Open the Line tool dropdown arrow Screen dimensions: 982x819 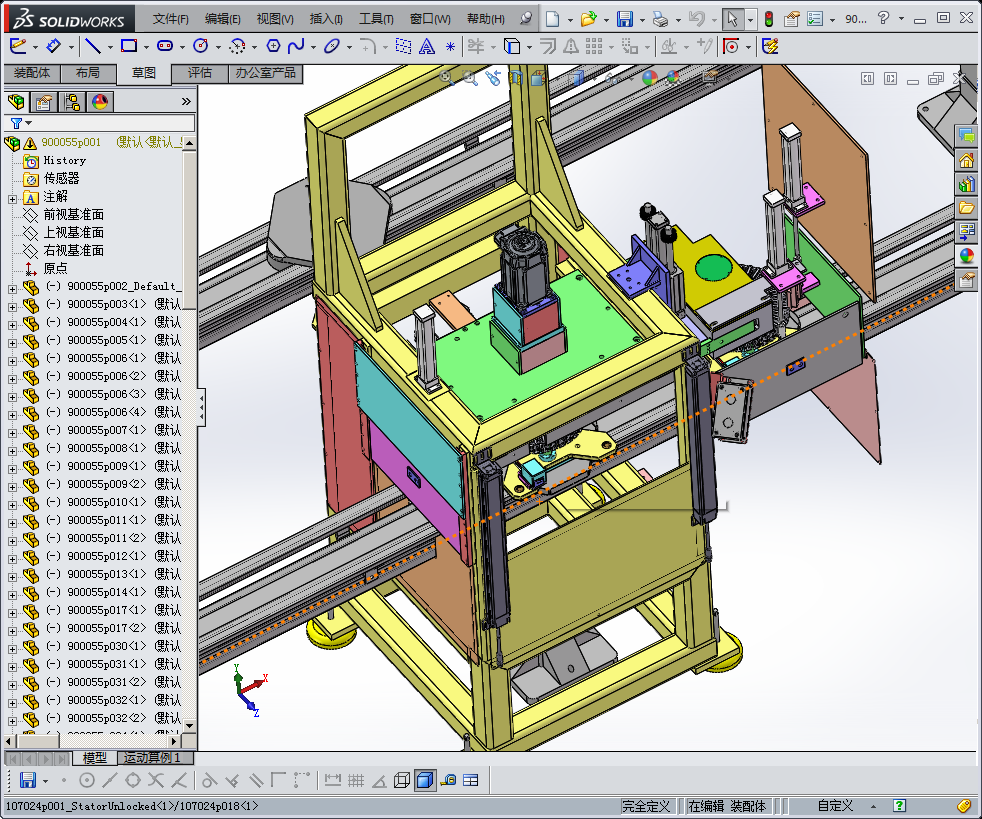[110, 47]
